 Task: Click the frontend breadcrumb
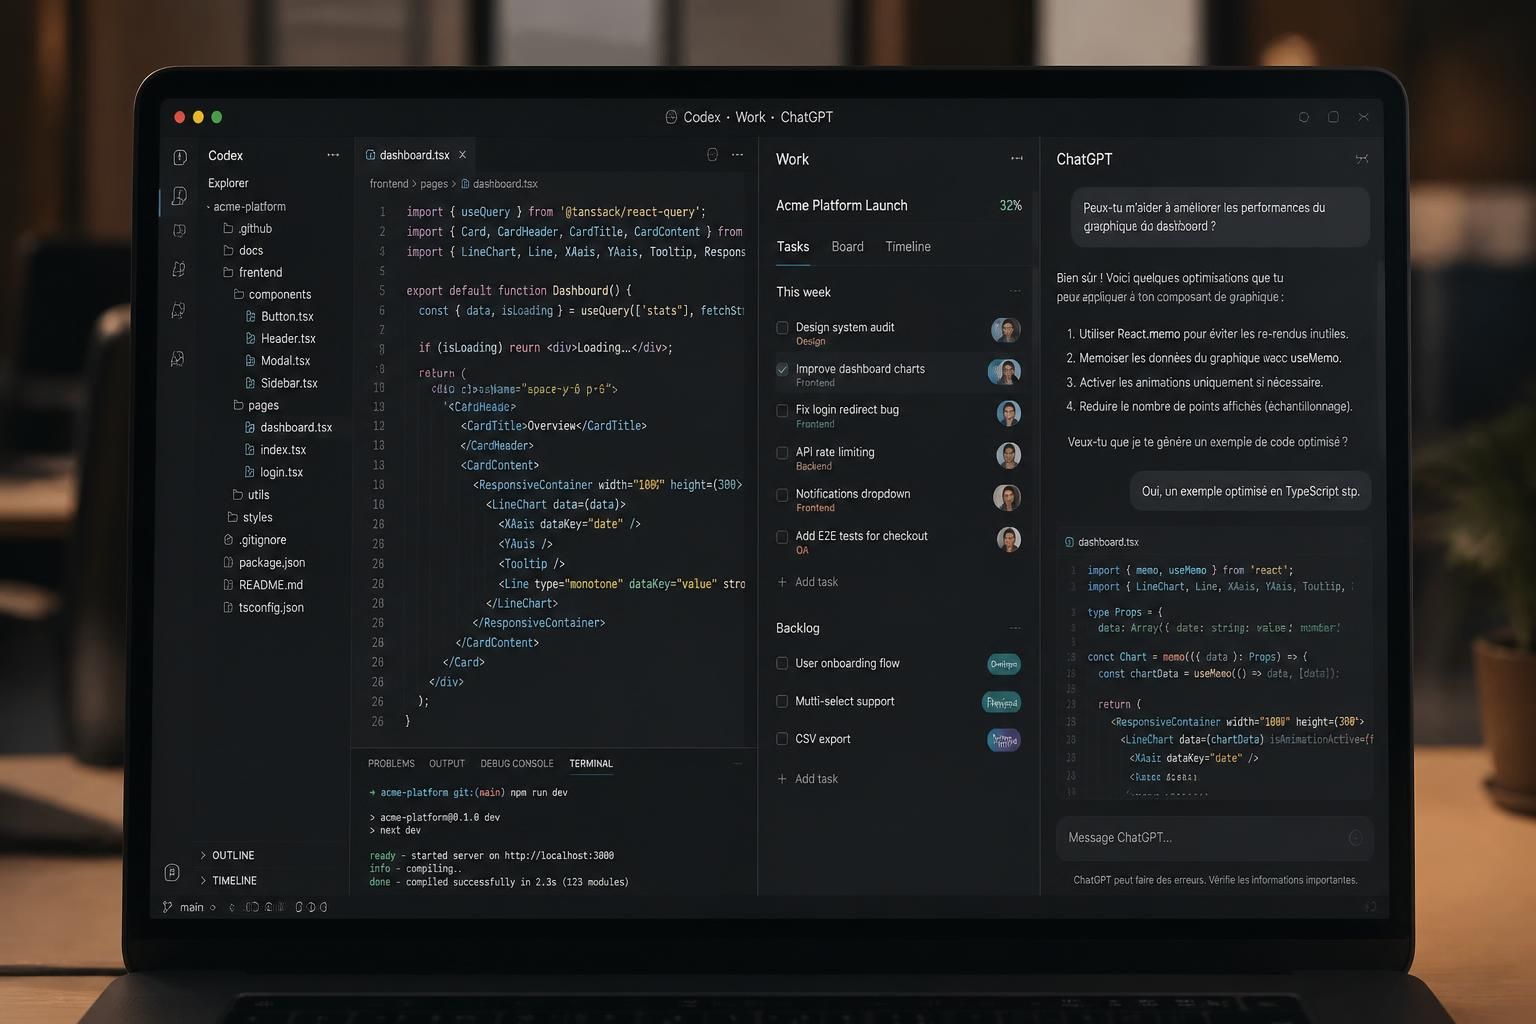tap(389, 184)
